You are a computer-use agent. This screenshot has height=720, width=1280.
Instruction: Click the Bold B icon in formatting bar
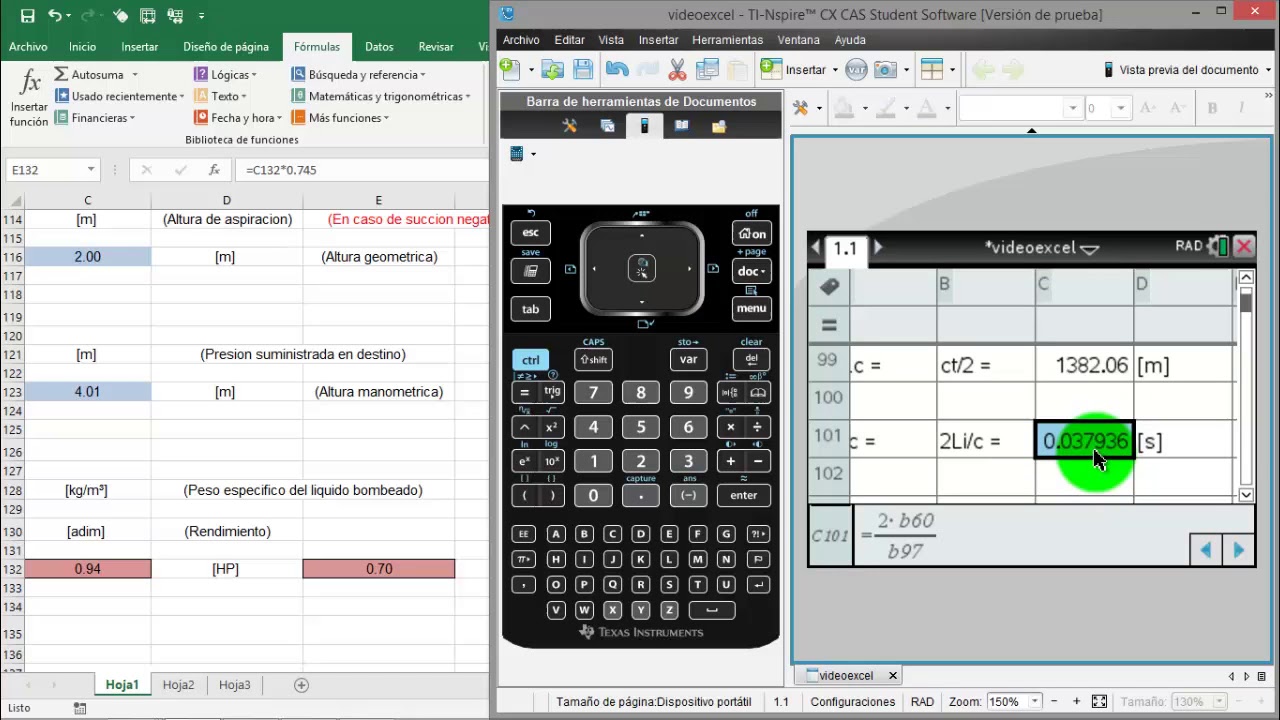1212,108
